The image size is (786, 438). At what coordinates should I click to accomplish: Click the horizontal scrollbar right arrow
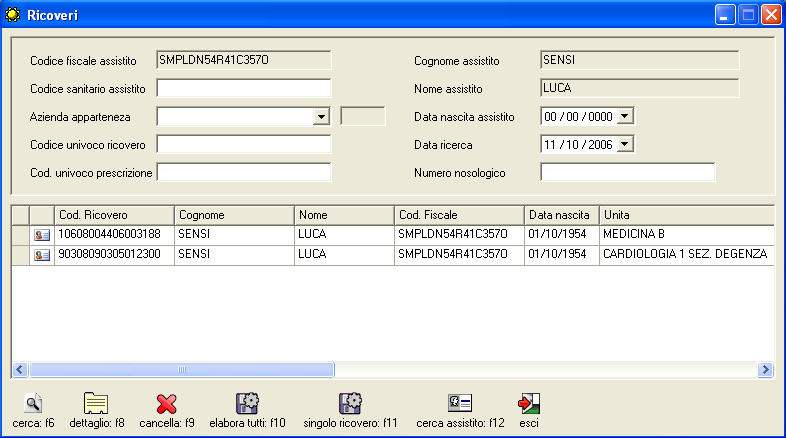[766, 370]
